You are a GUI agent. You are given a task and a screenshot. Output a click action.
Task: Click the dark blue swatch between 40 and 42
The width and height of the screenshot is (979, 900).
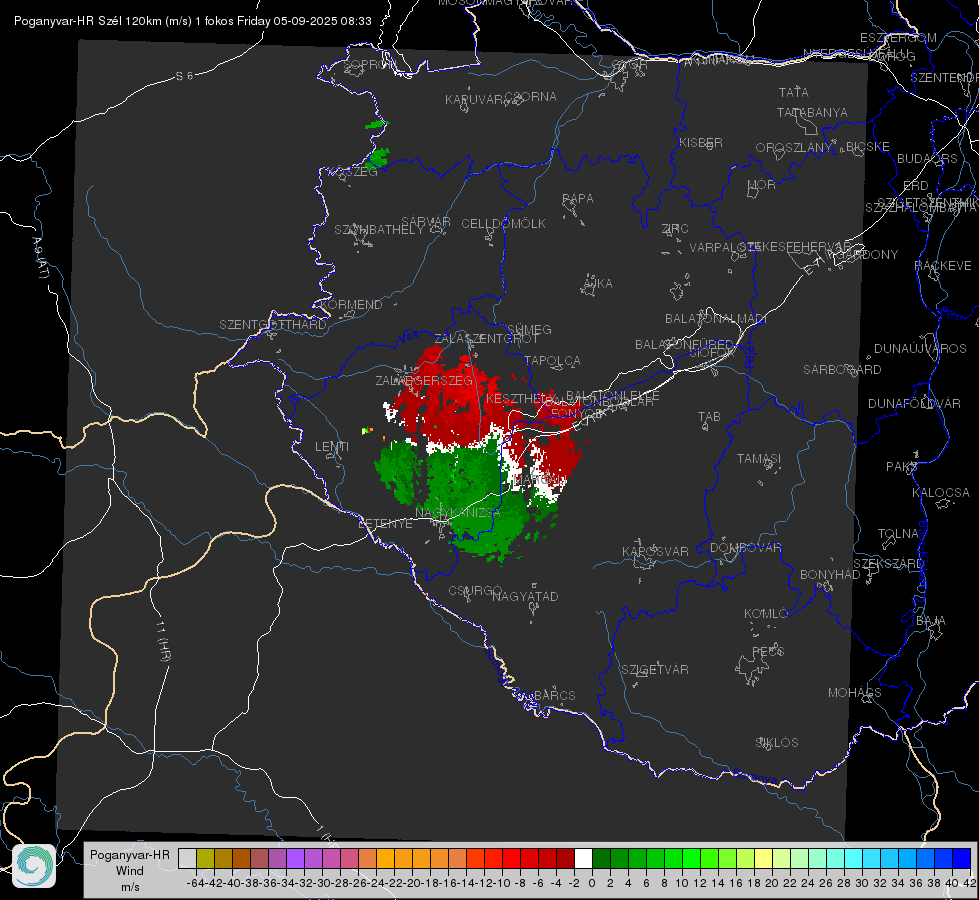962,858
